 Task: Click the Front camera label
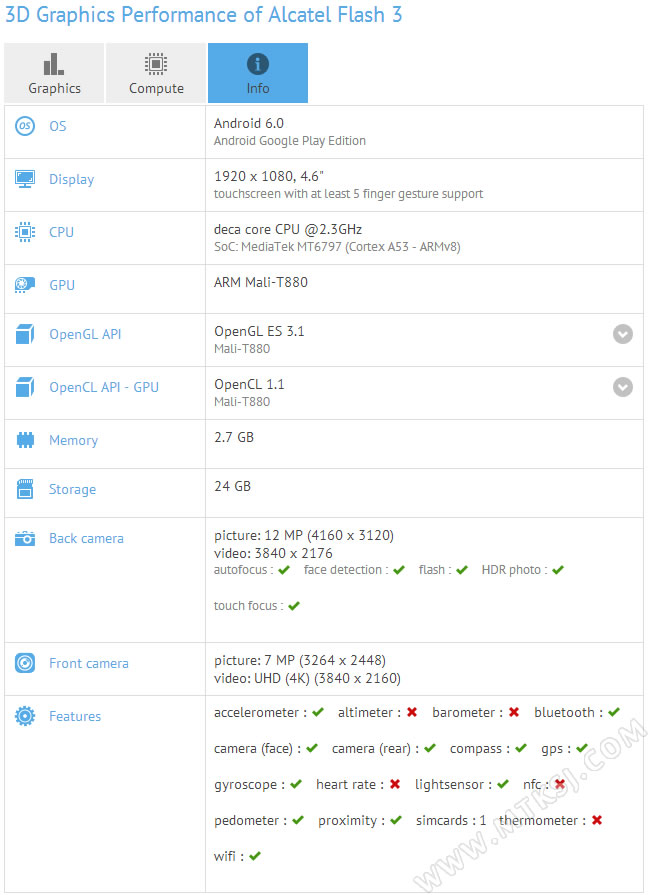pos(88,663)
